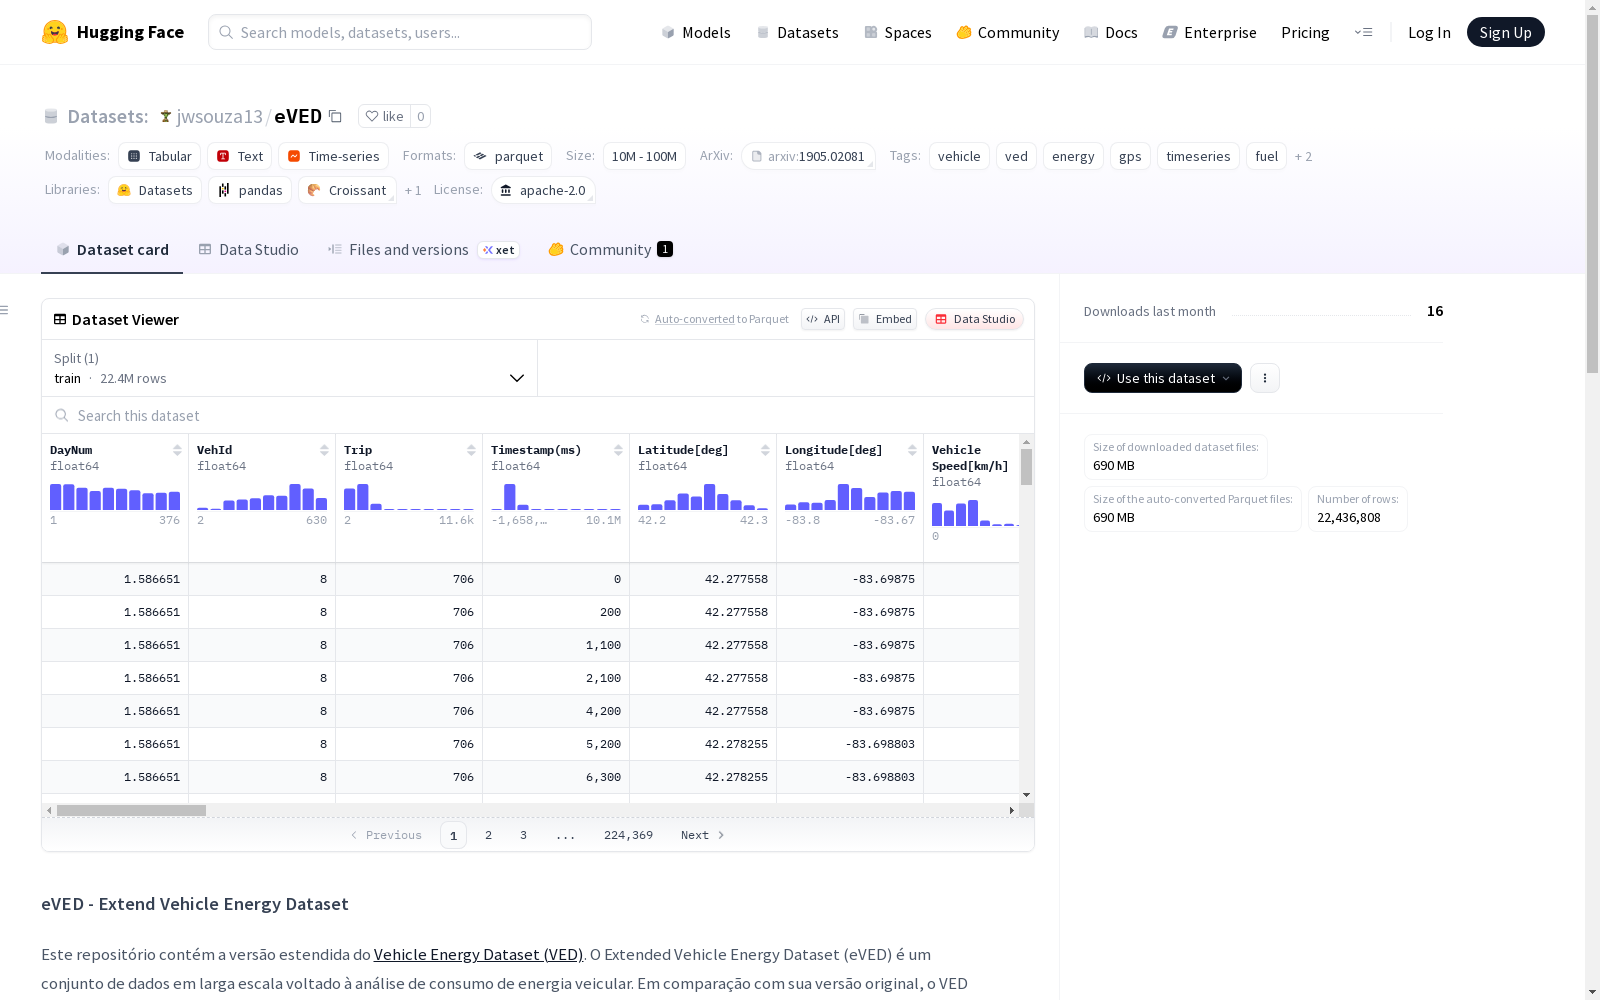The height and width of the screenshot is (1000, 1600).
Task: Switch to the Data Studio tab
Action: [249, 250]
